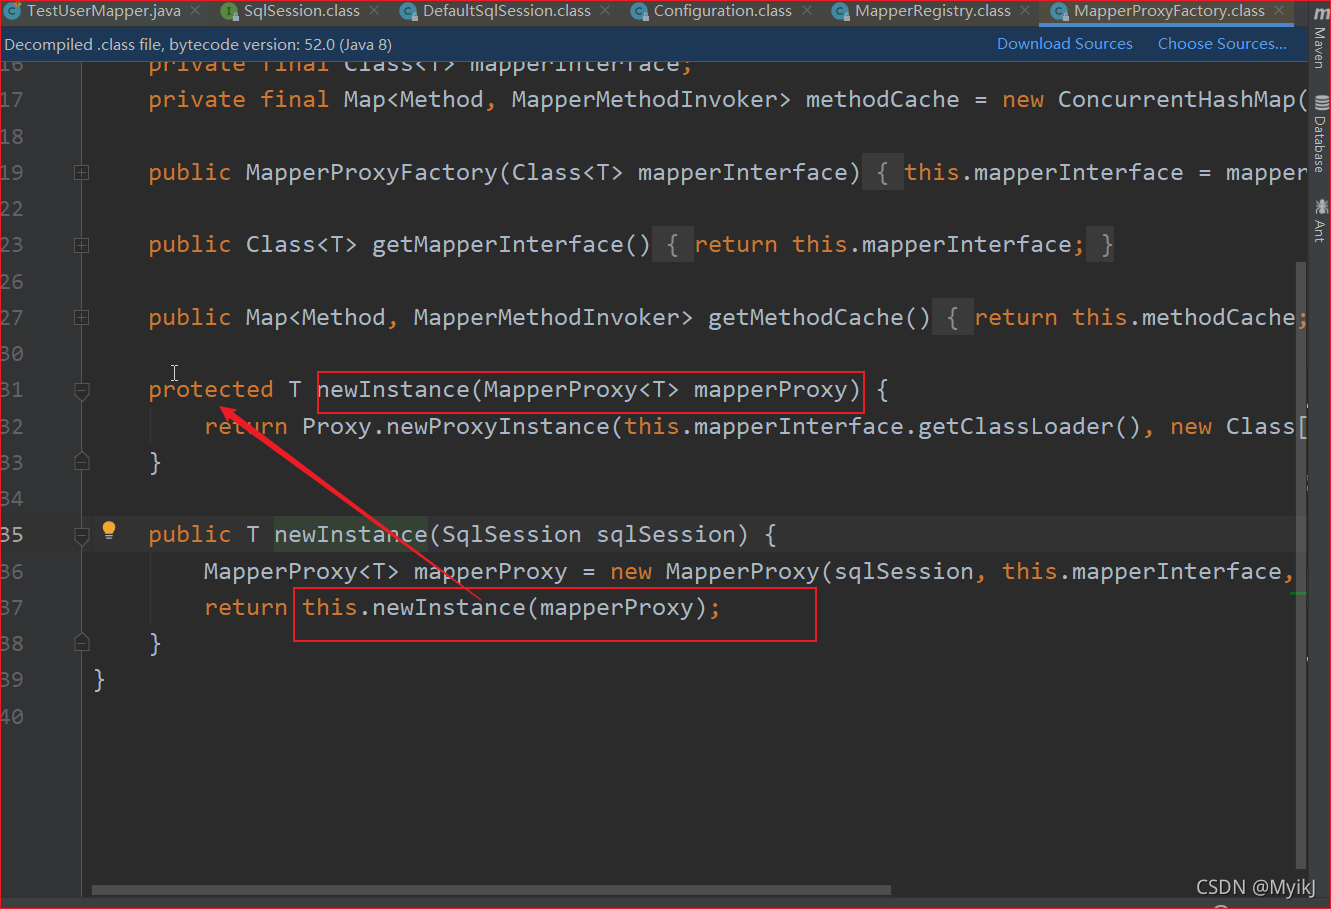
Task: Click 'MapperProxy<T> mapperProxy' variable declaration
Action: [x=385, y=572]
